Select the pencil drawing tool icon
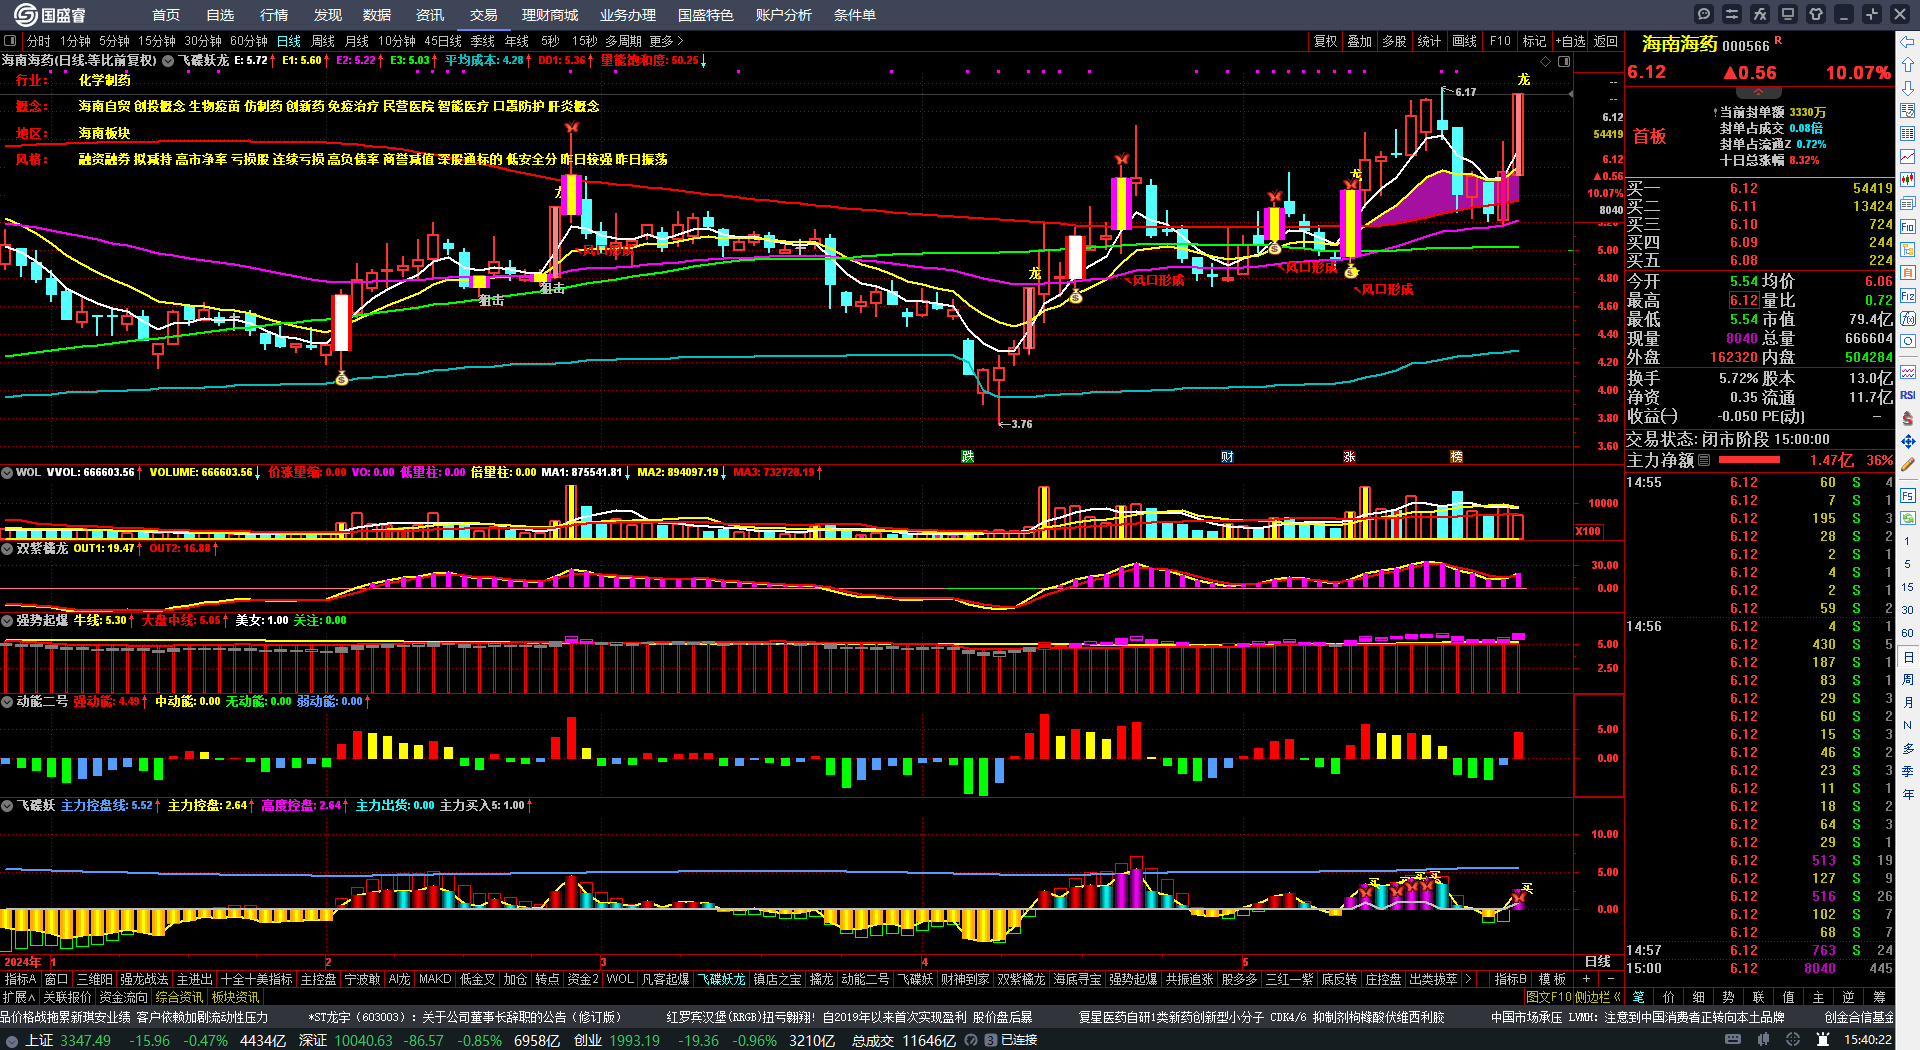 click(1908, 464)
